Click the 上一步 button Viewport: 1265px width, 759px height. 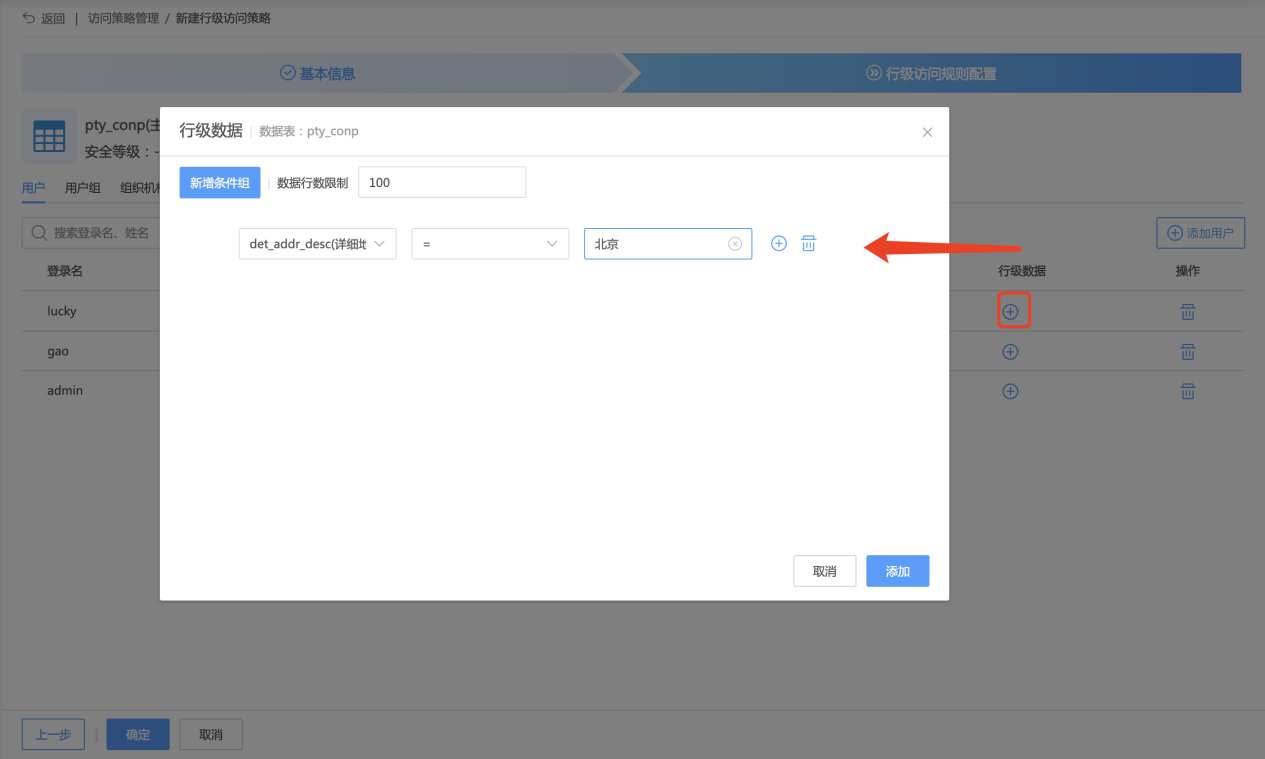coord(53,735)
